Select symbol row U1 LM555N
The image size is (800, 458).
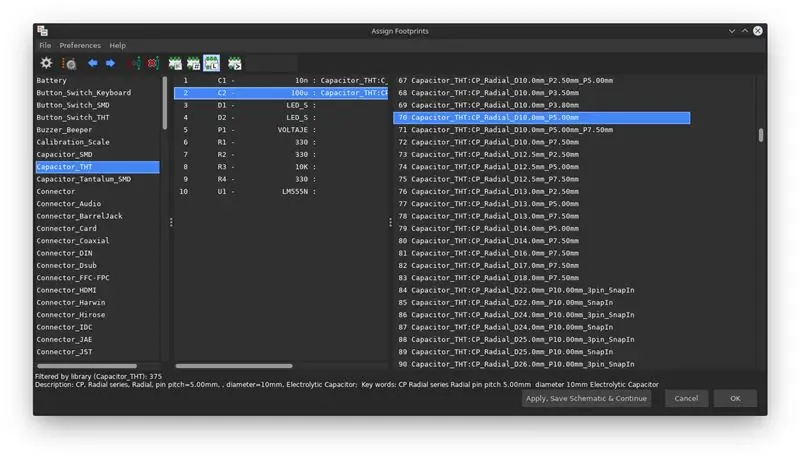click(x=281, y=191)
